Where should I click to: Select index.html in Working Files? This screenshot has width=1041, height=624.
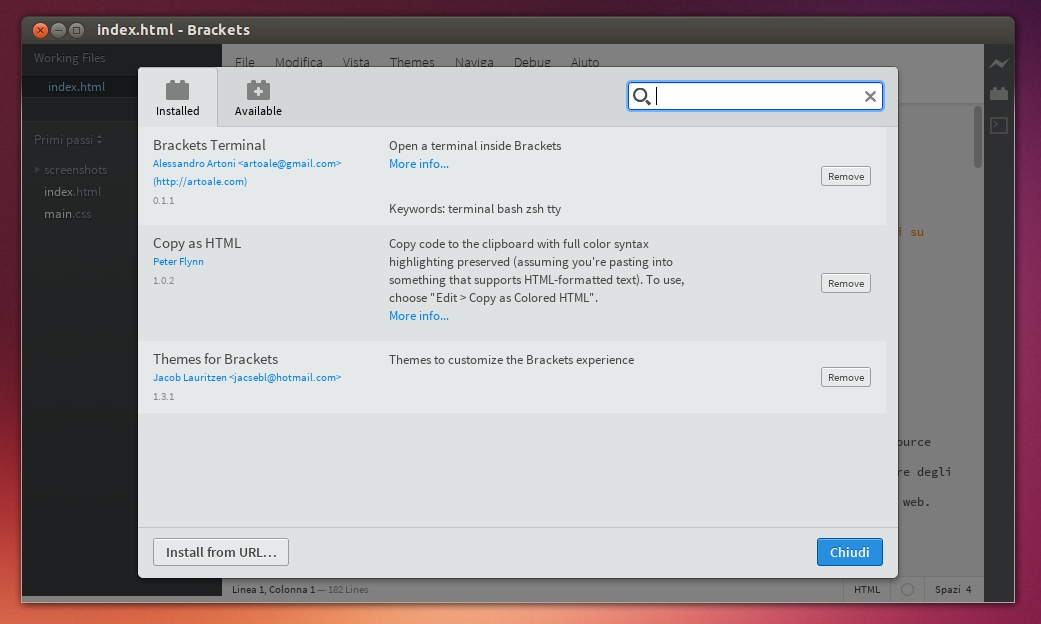tap(76, 86)
